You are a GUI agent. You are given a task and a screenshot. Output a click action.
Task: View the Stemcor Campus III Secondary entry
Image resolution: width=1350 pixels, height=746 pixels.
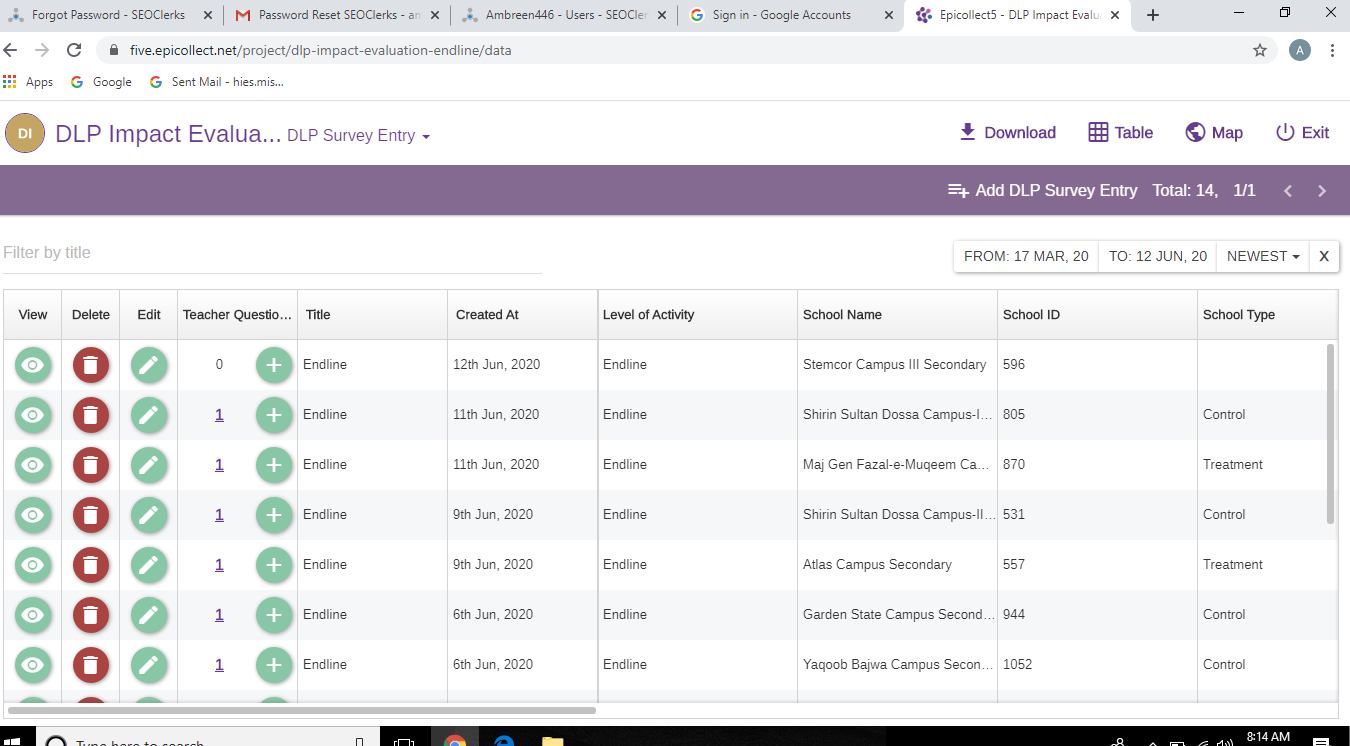coord(33,365)
